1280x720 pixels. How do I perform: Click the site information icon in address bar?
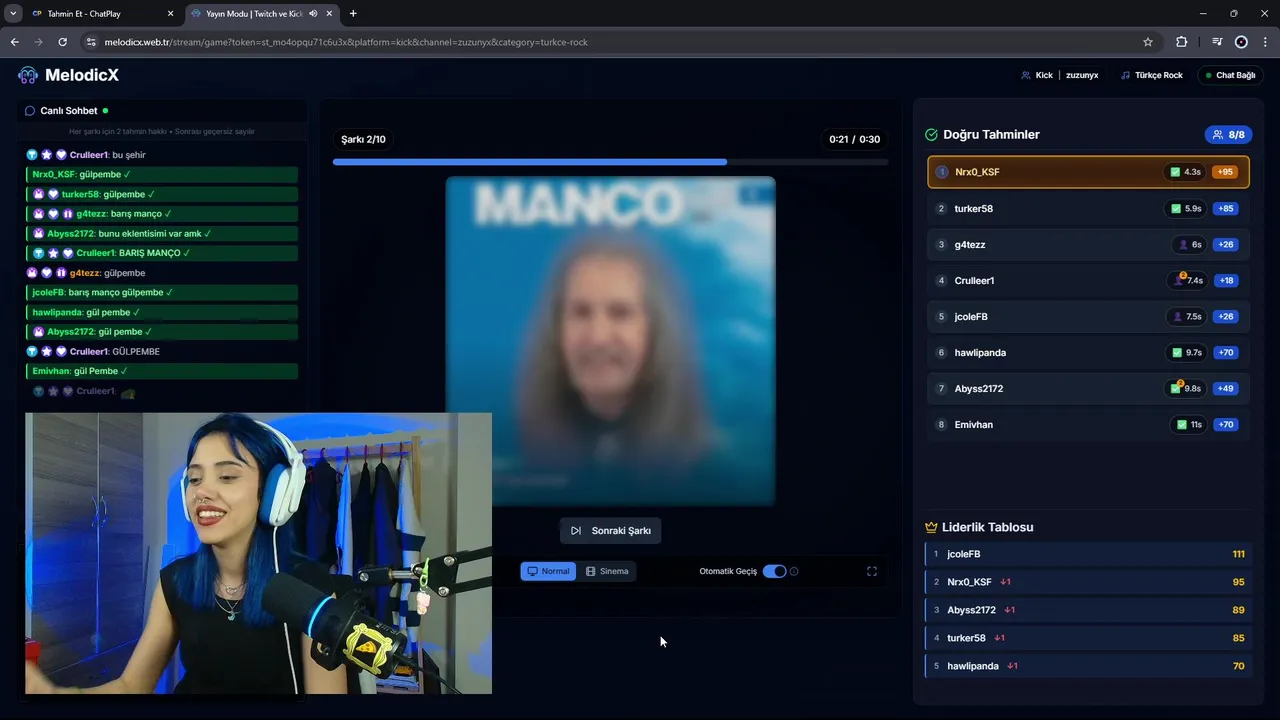(x=91, y=42)
